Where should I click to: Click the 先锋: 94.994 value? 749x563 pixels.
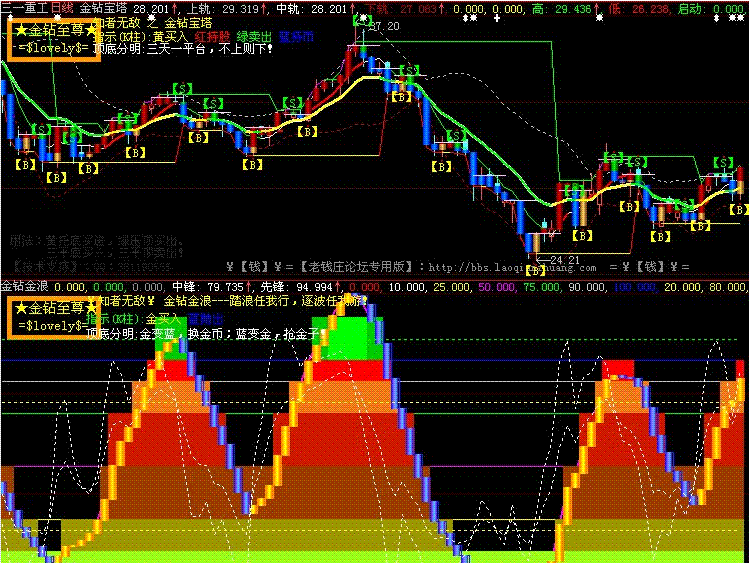tap(300, 287)
